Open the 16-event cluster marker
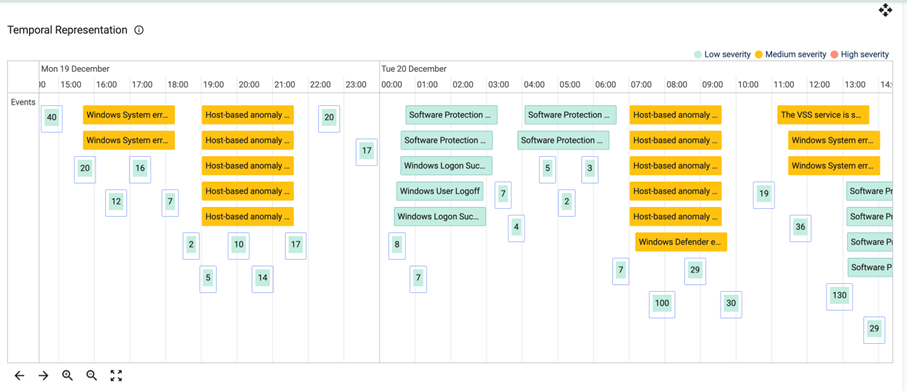The height and width of the screenshot is (391, 907). (140, 169)
